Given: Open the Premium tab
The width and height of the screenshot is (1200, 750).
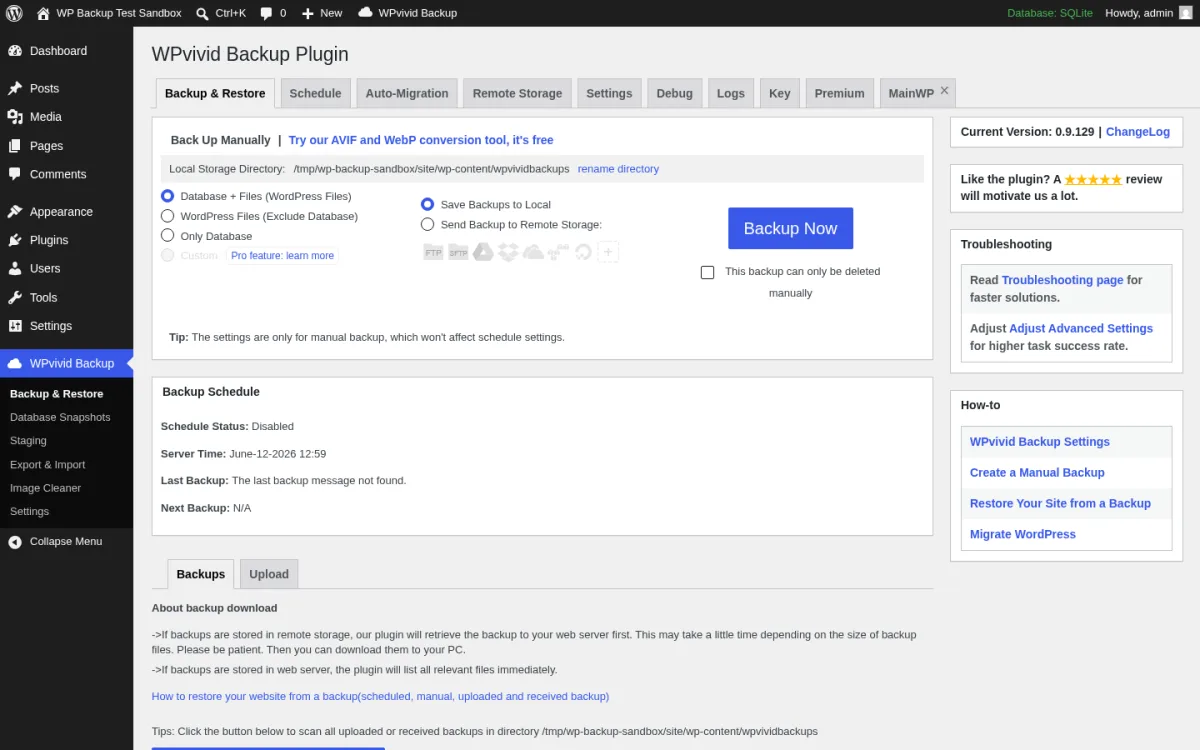Looking at the screenshot, I should coord(840,93).
